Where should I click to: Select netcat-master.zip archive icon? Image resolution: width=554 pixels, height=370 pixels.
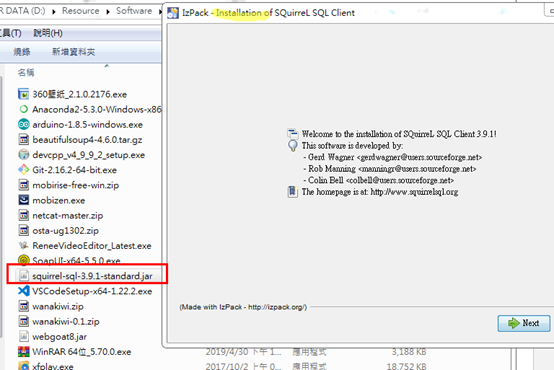tap(24, 215)
